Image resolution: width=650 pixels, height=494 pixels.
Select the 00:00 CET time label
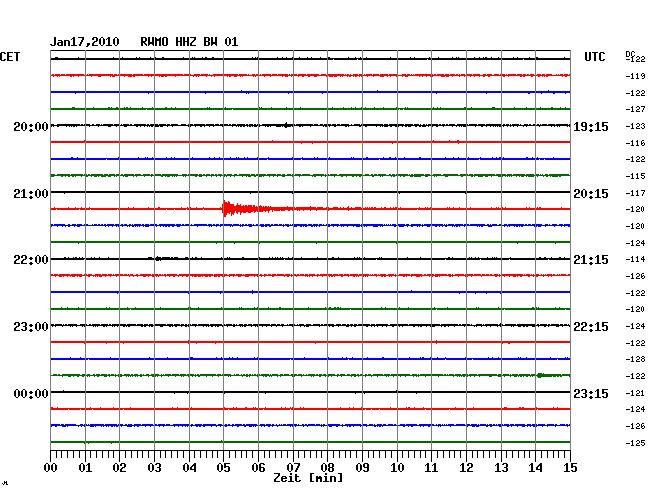tap(31, 393)
